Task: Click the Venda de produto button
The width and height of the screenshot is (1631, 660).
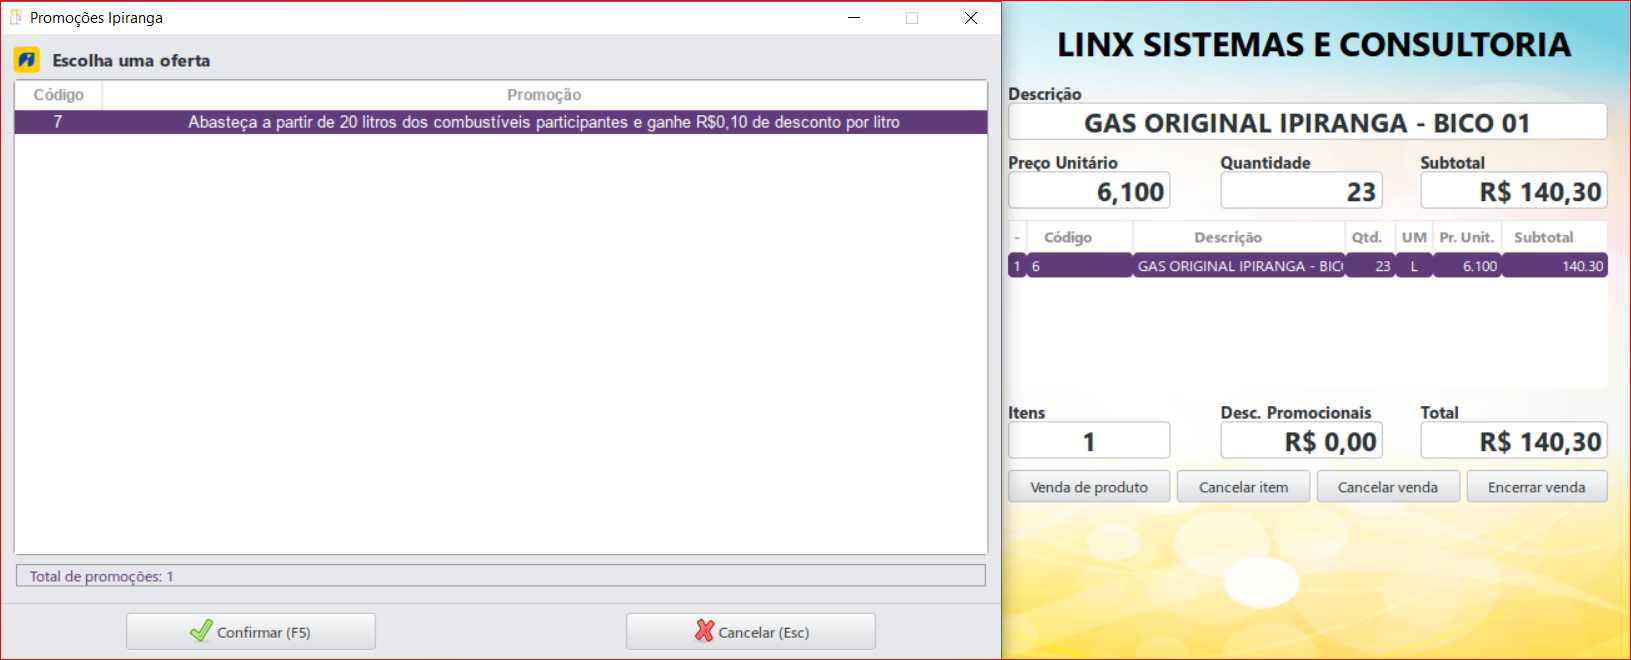Action: coord(1089,487)
